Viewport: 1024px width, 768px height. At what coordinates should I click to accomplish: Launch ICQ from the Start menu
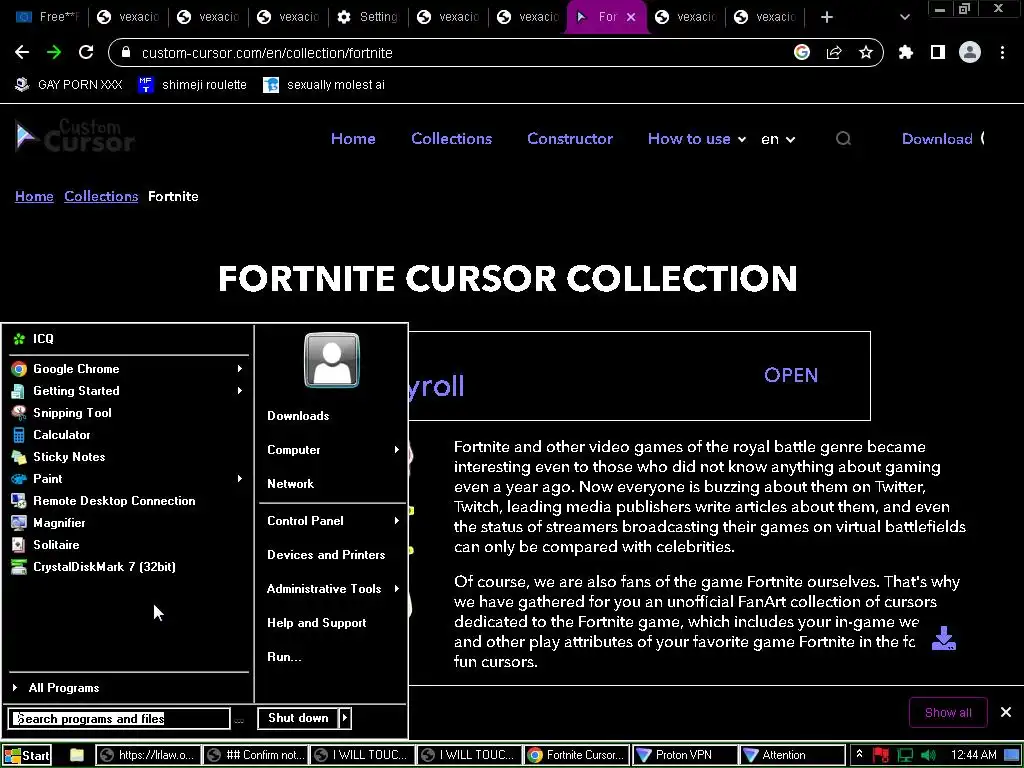point(129,338)
